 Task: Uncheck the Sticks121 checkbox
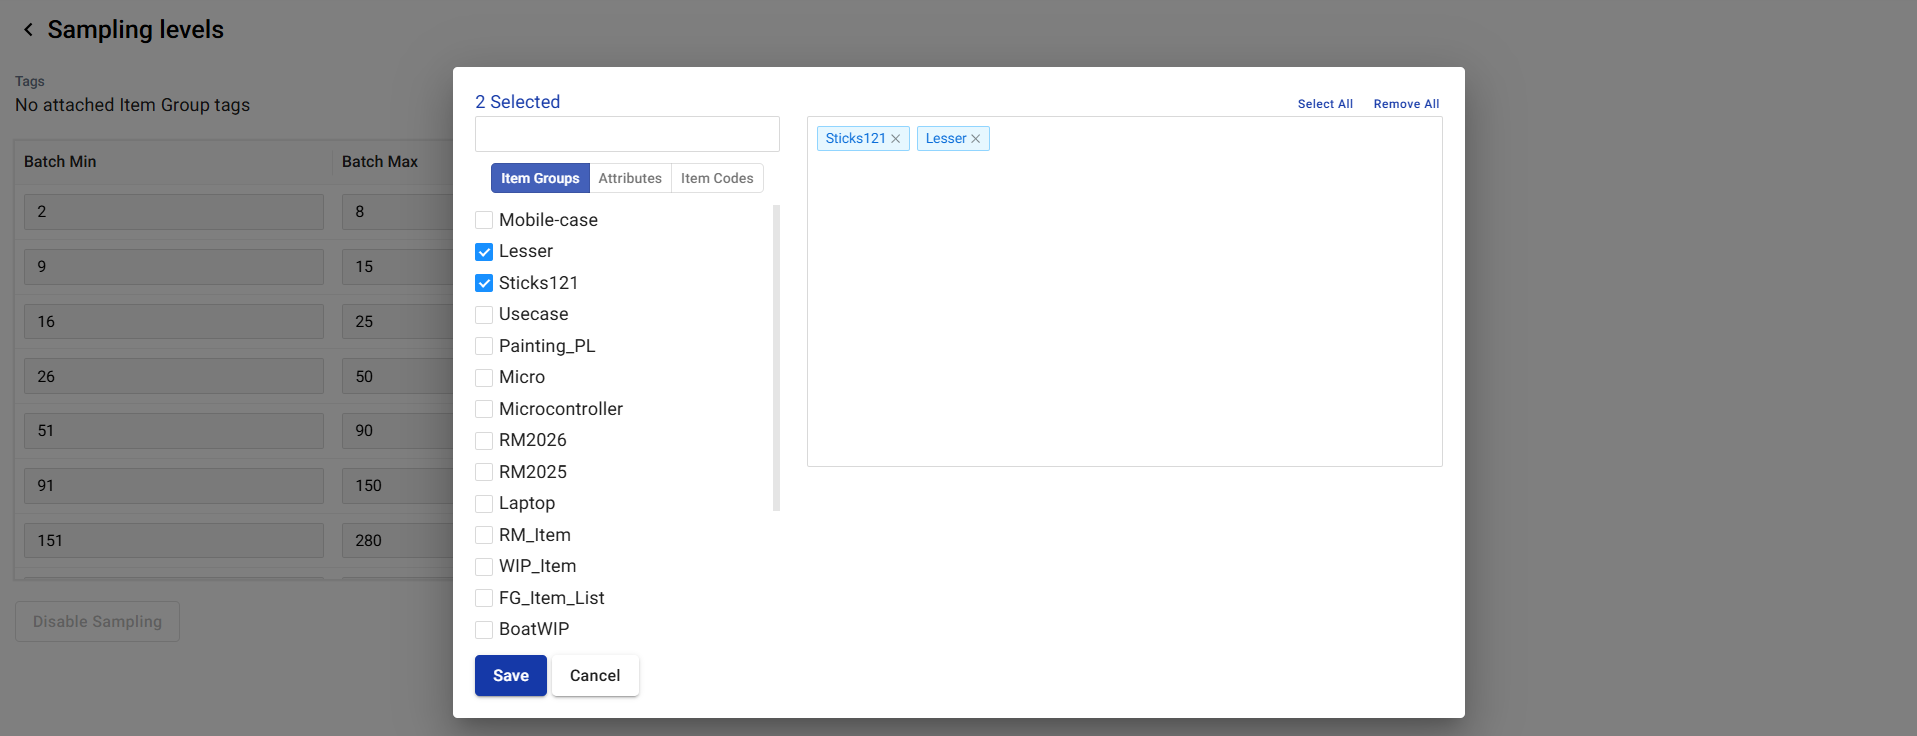[x=484, y=283]
